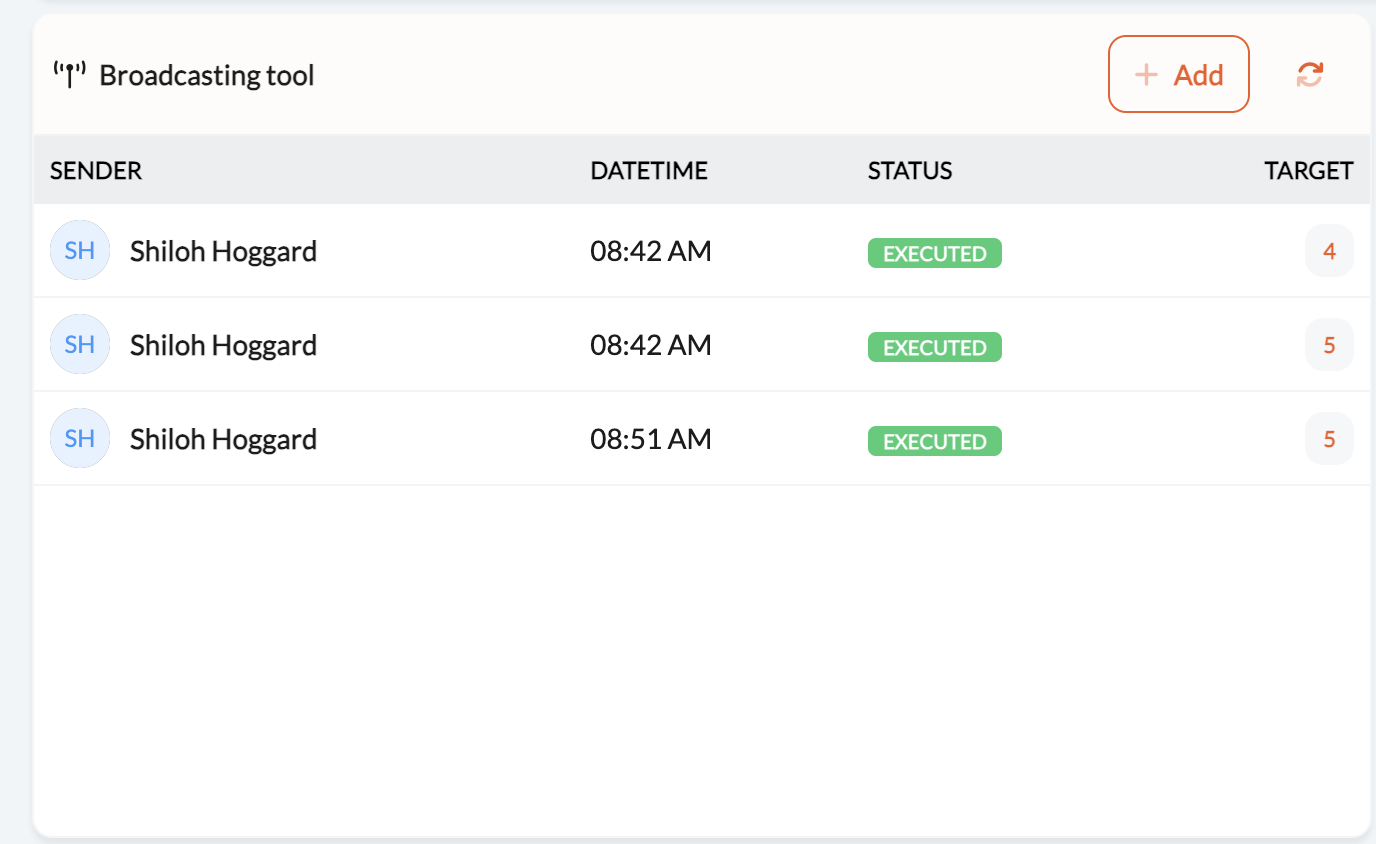Click the Broadcasting tool antenna icon
The image size is (1376, 844).
[69, 74]
